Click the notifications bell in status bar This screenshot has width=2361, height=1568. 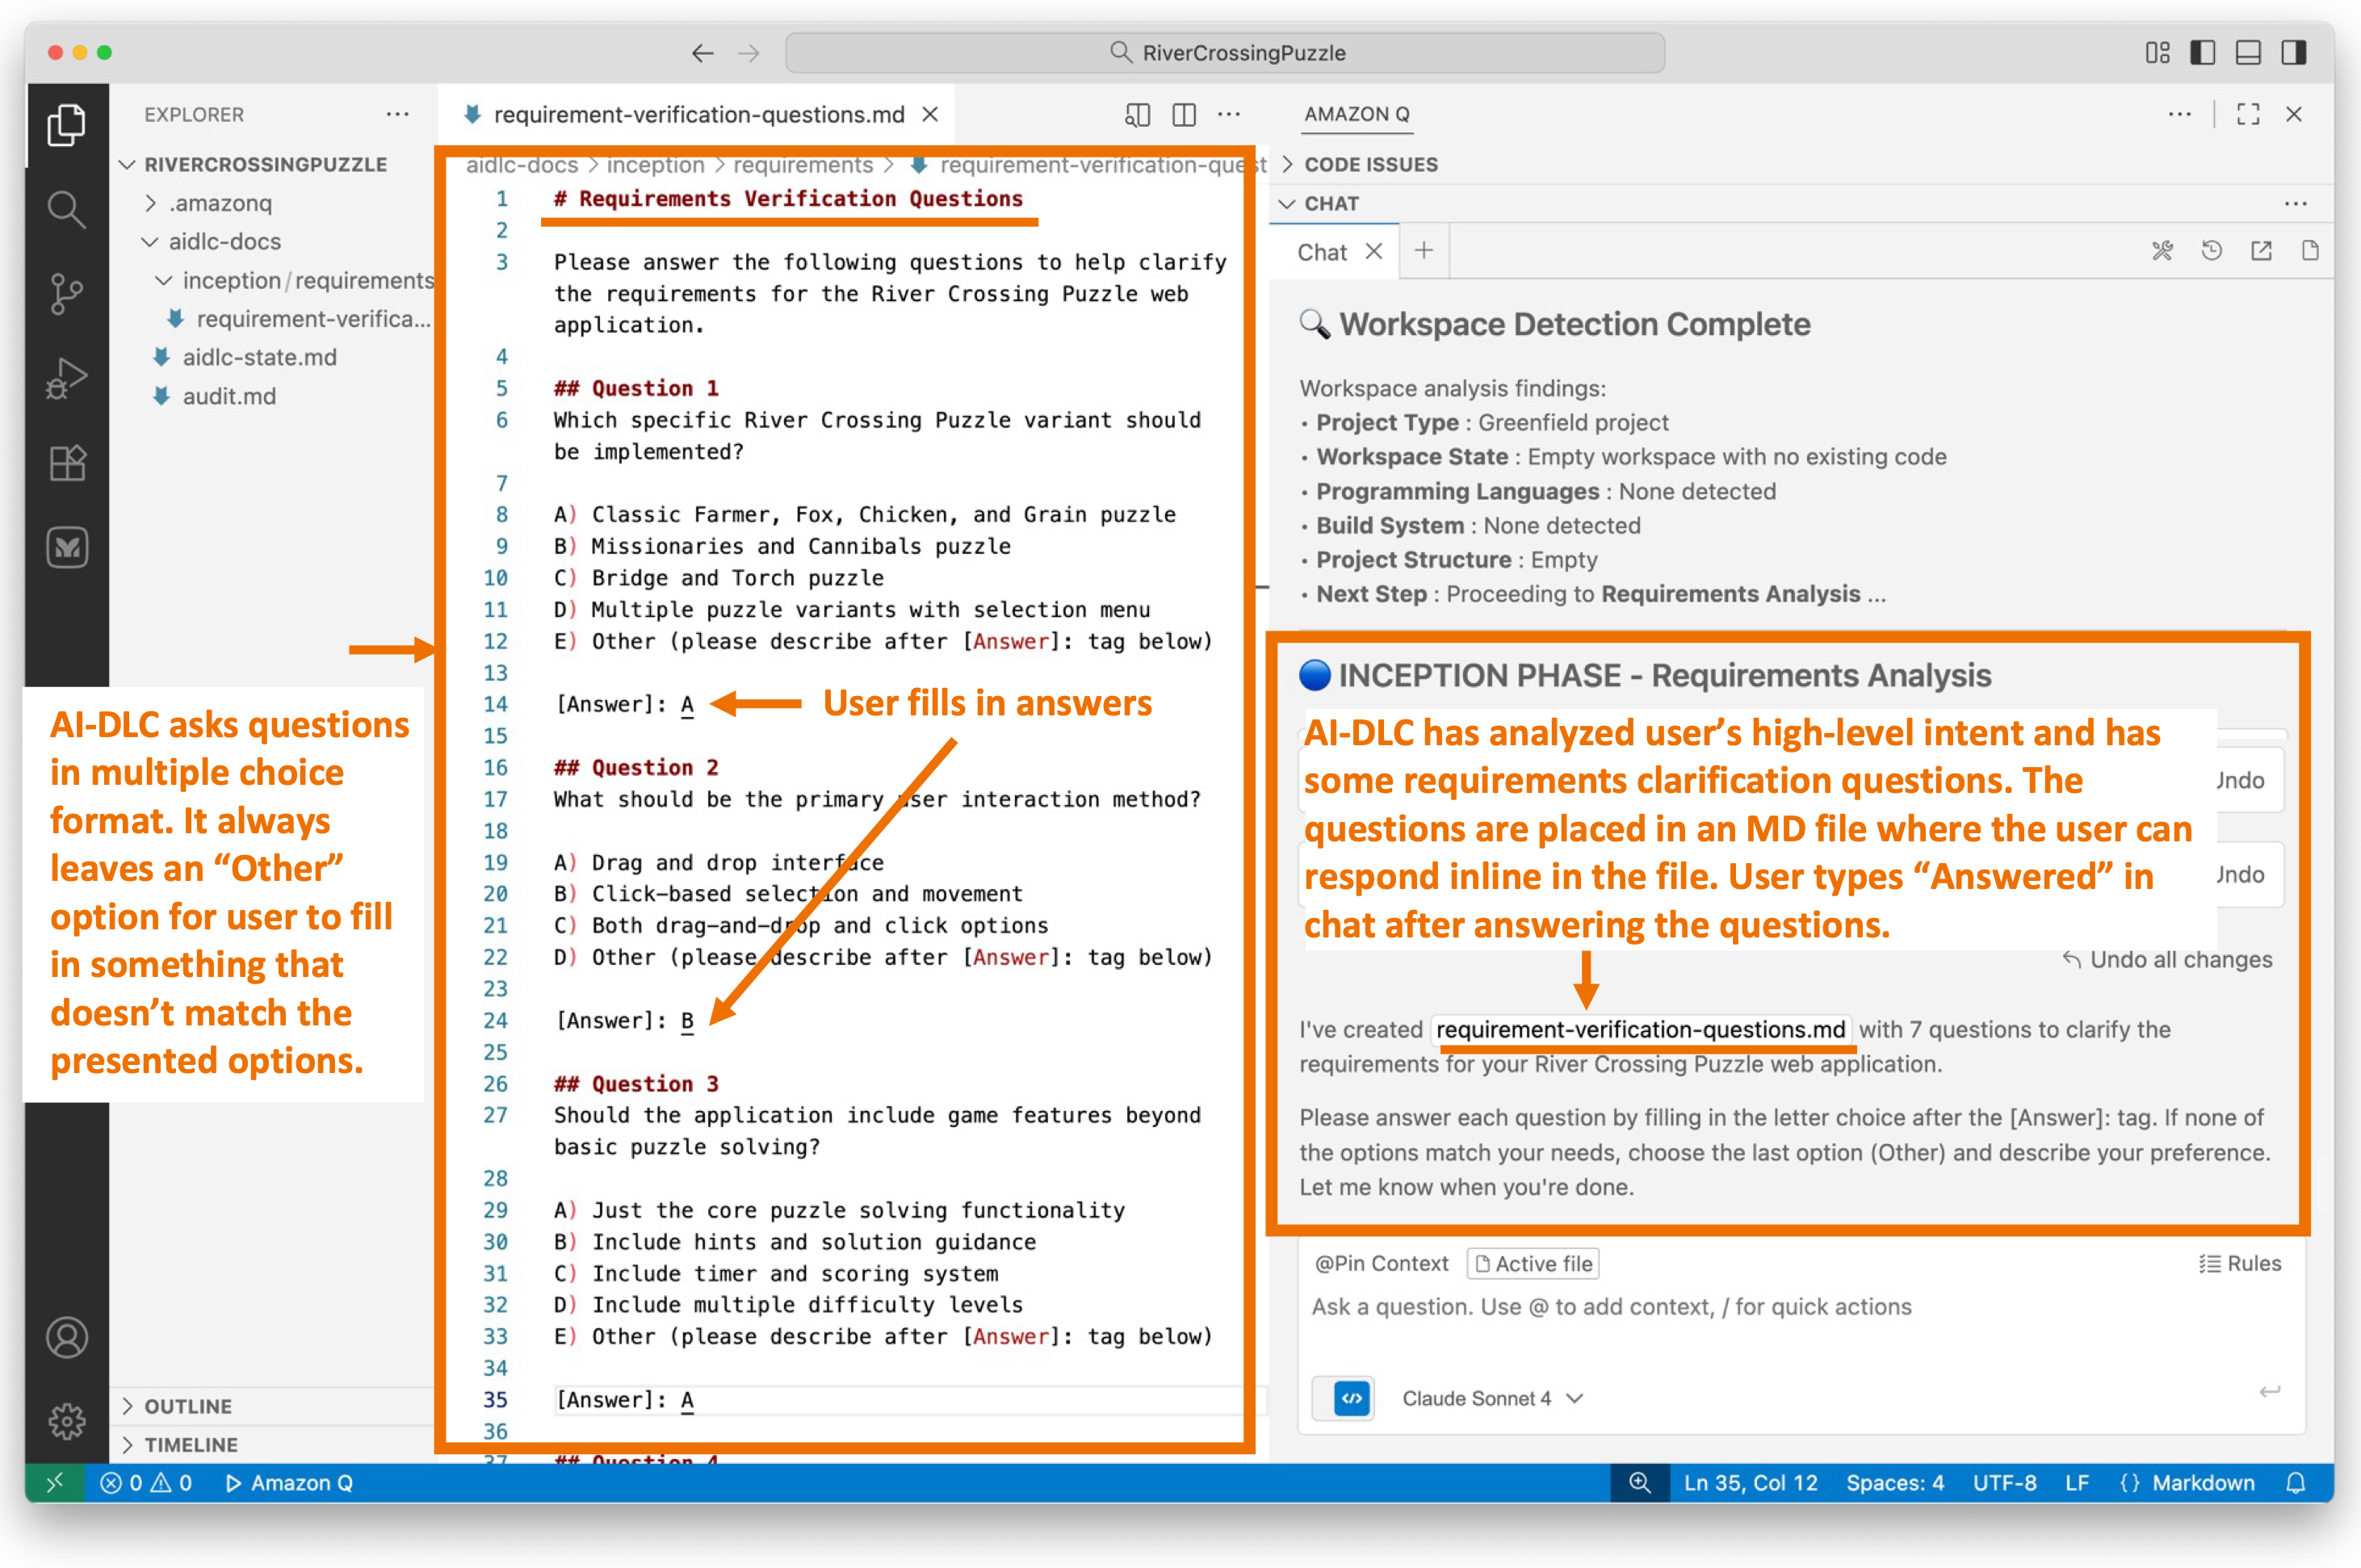pos(2296,1483)
